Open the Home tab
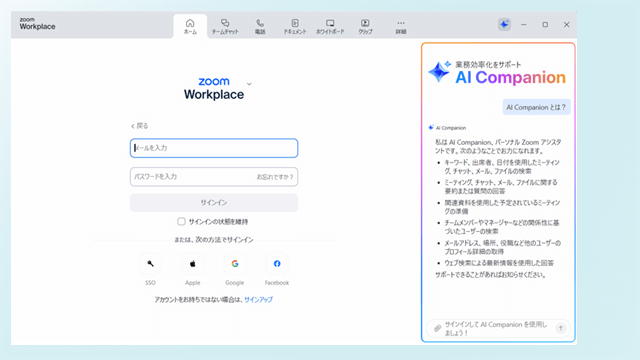This screenshot has height=360, width=640. (x=190, y=27)
